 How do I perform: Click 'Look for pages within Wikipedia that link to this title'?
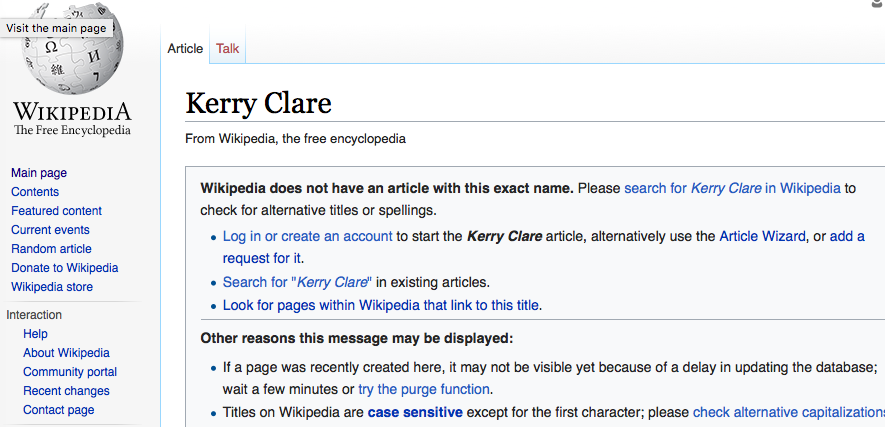pyautogui.click(x=381, y=306)
